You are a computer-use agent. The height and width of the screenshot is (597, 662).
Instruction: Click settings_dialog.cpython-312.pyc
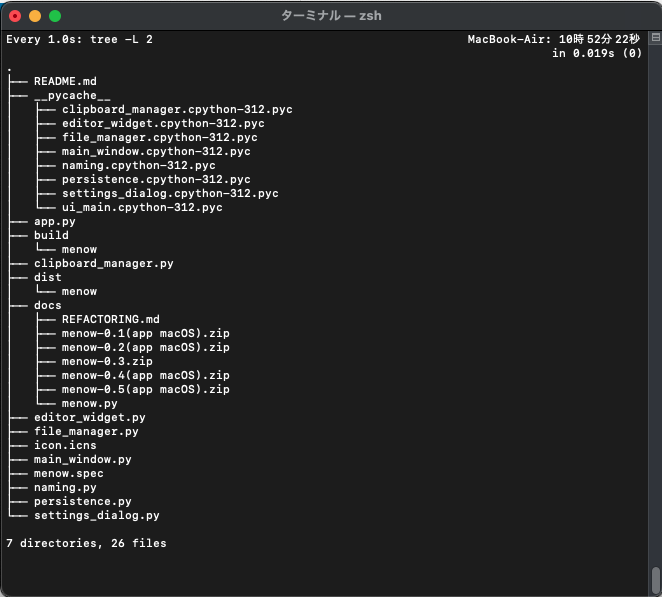coord(170,193)
